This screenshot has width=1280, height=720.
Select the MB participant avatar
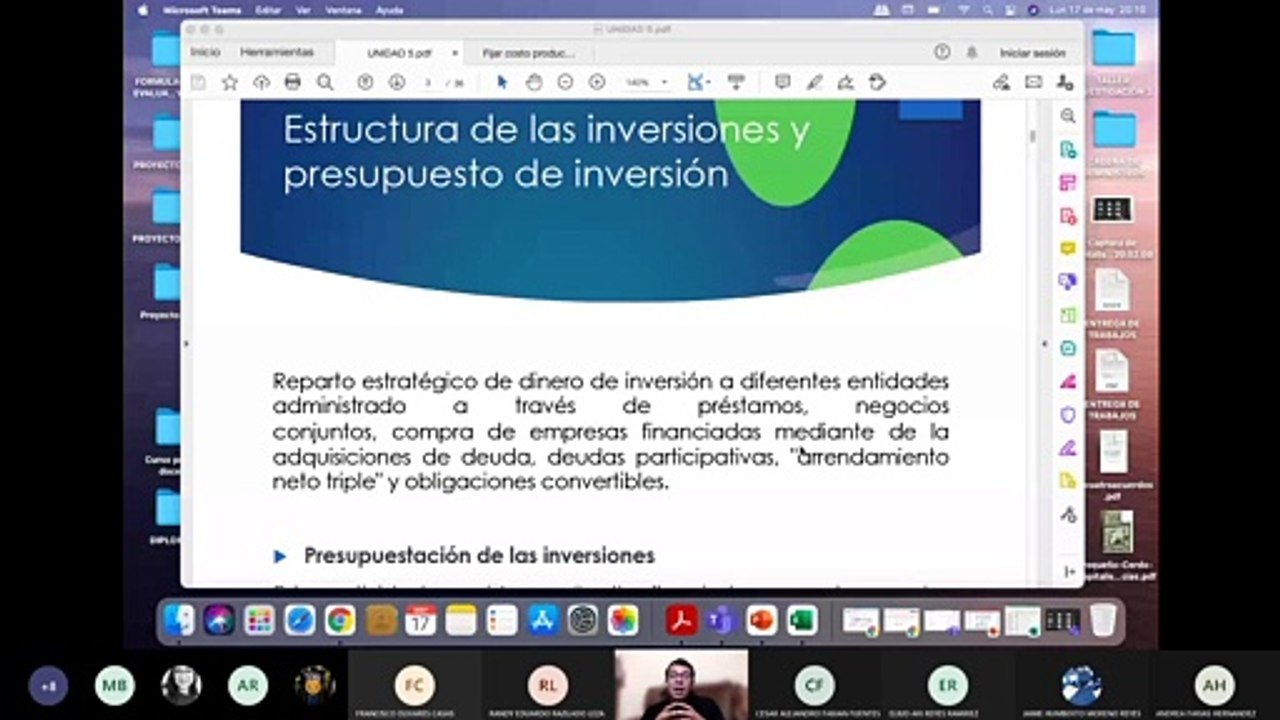point(115,686)
